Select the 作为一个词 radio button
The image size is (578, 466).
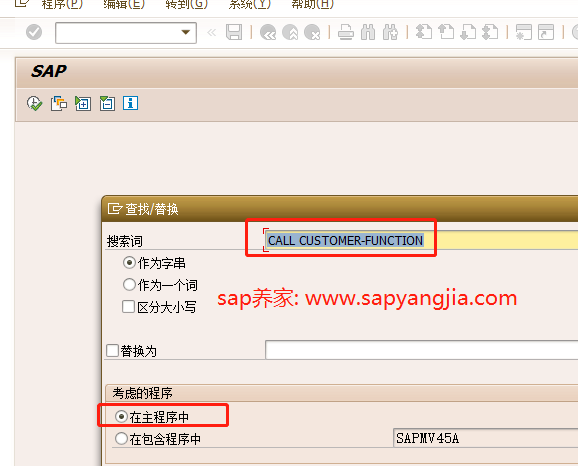[129, 285]
